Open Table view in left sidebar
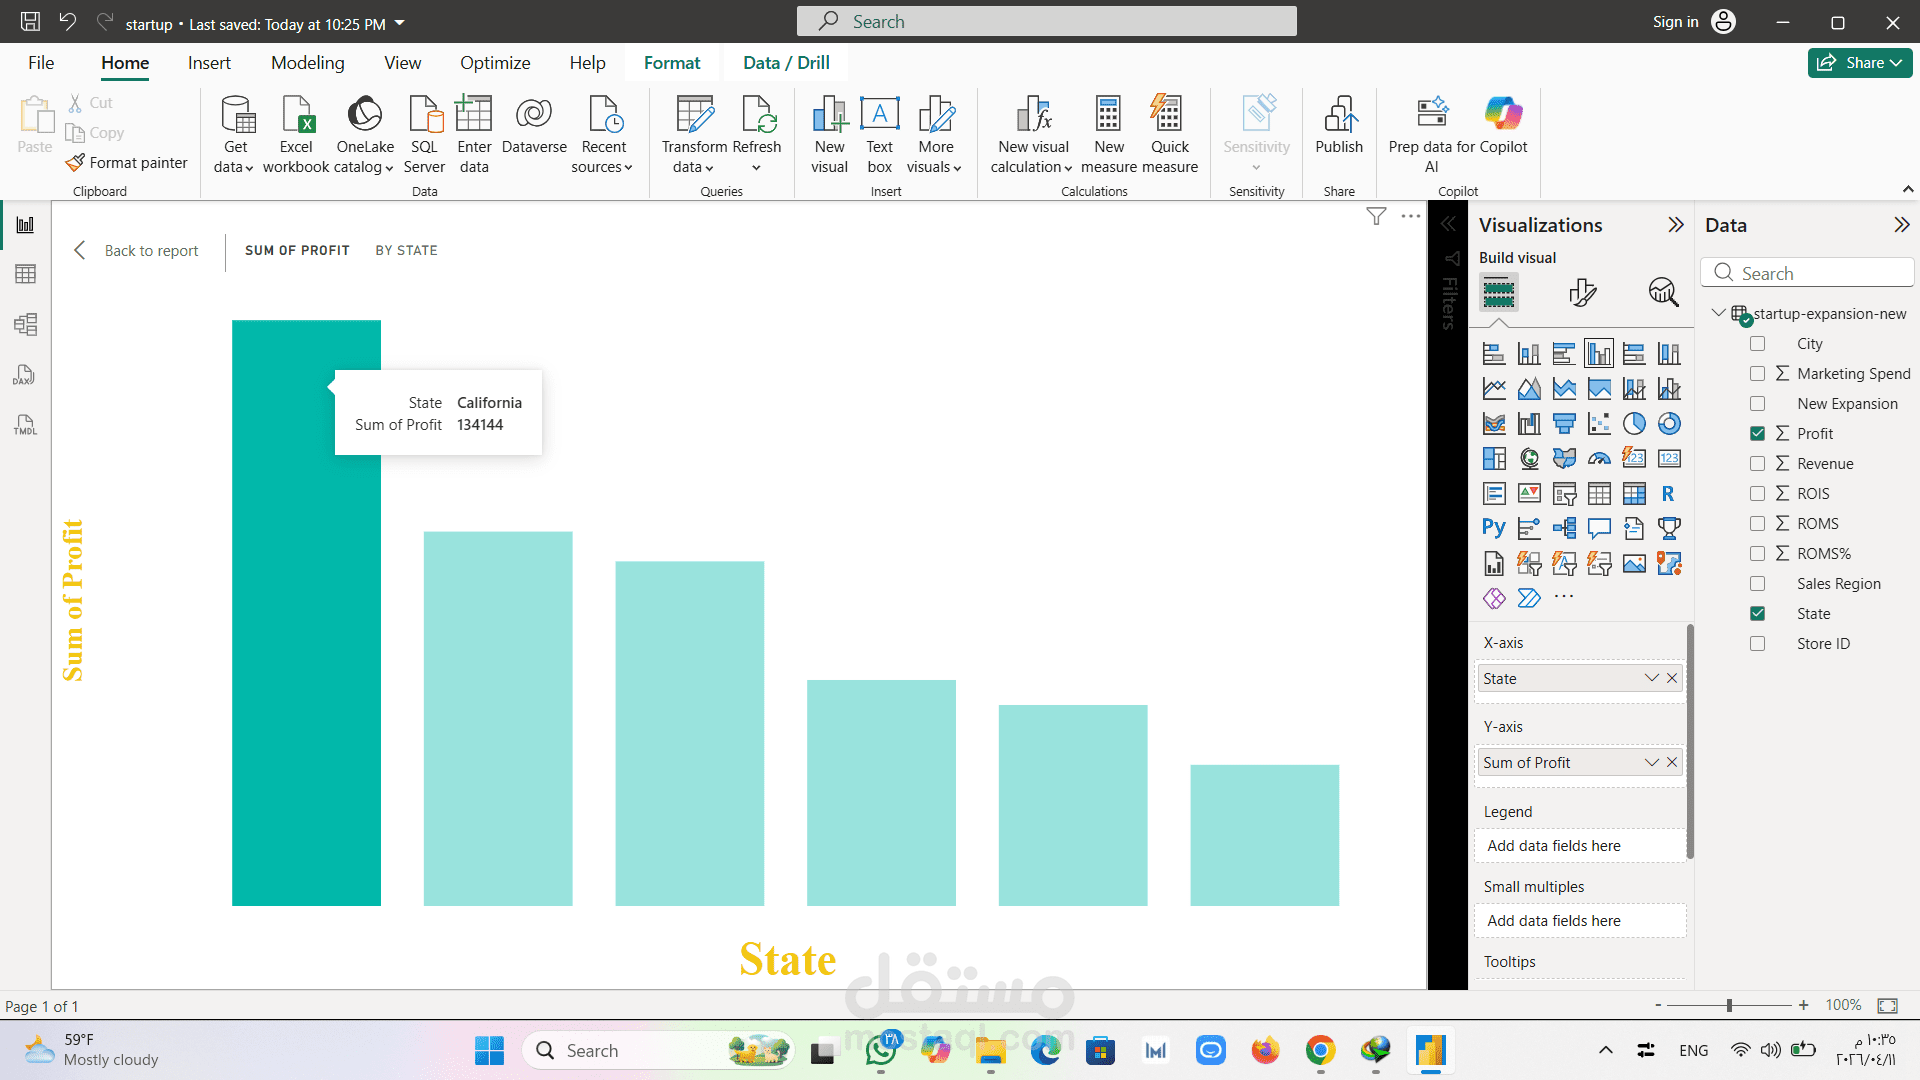The height and width of the screenshot is (1080, 1920). pyautogui.click(x=25, y=274)
